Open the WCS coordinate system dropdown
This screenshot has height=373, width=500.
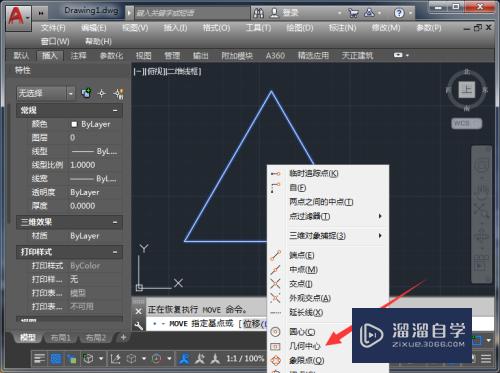click(467, 123)
